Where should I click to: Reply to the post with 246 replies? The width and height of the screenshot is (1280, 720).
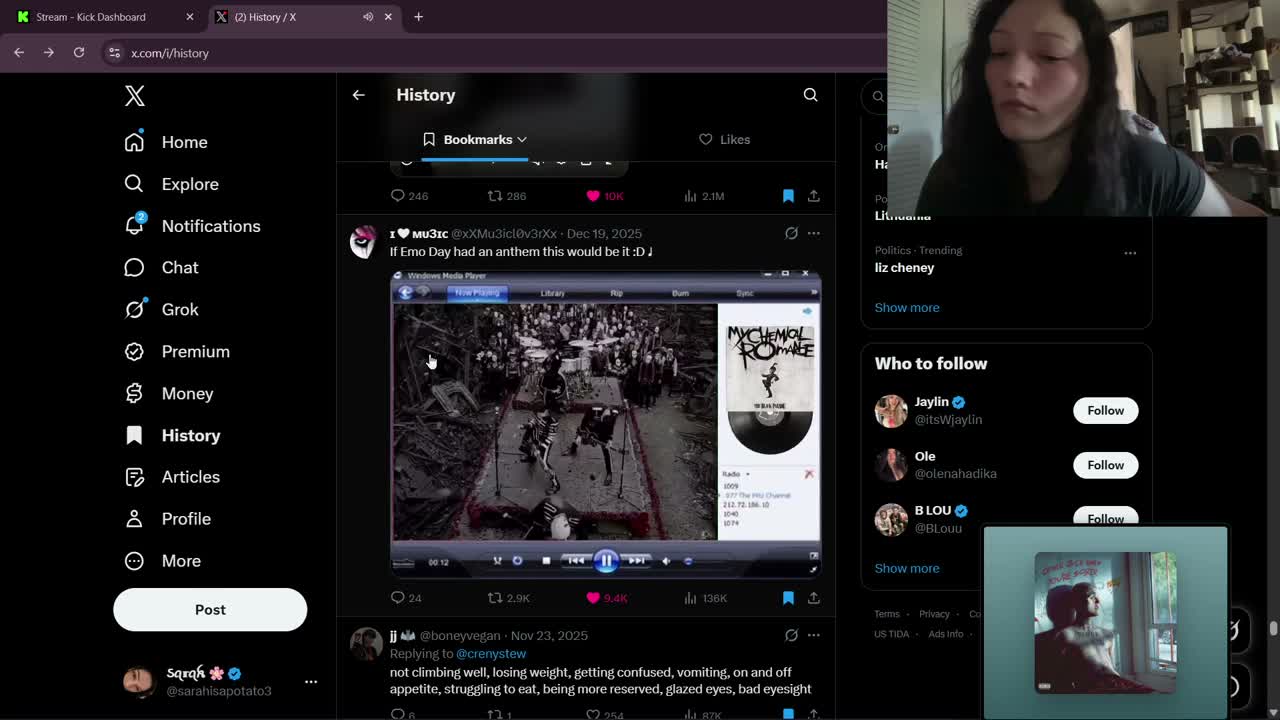click(409, 196)
